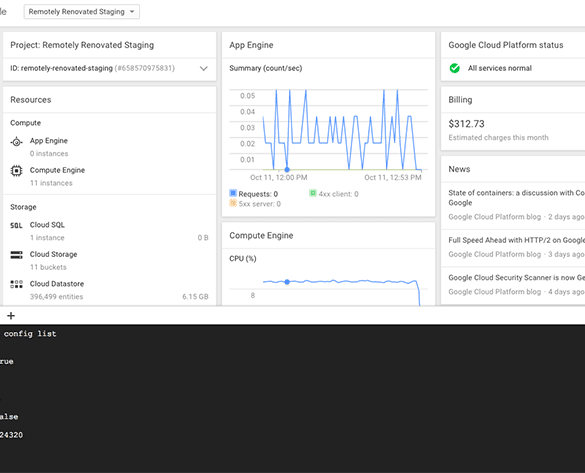The image size is (585, 473).
Task: Open State of containers news article
Action: pos(516,198)
